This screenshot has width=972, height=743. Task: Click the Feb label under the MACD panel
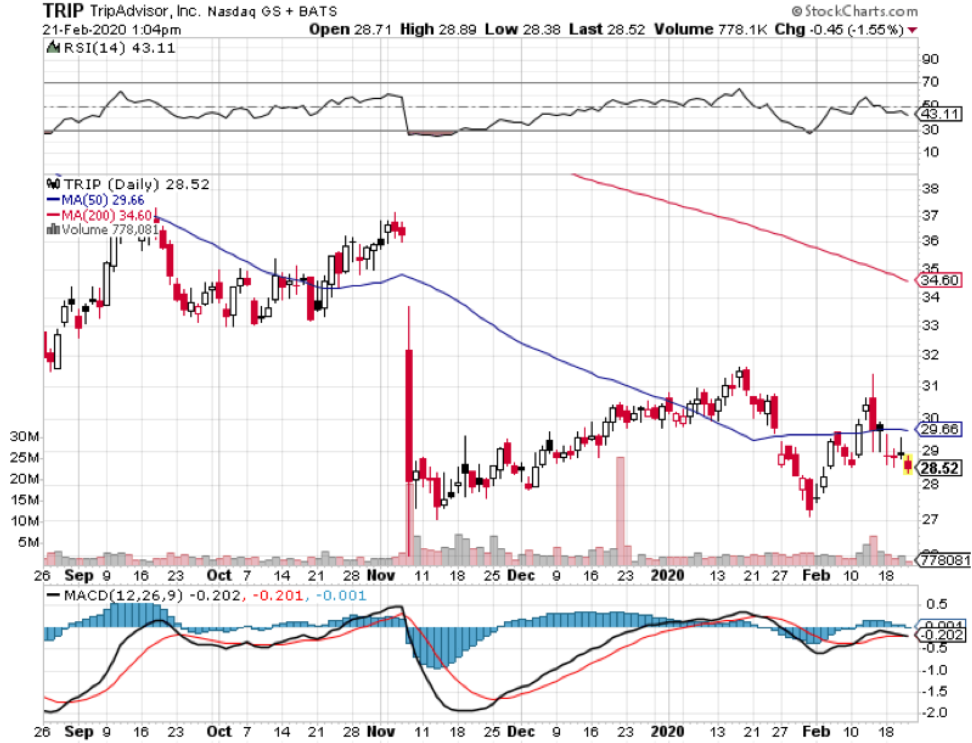tap(816, 732)
